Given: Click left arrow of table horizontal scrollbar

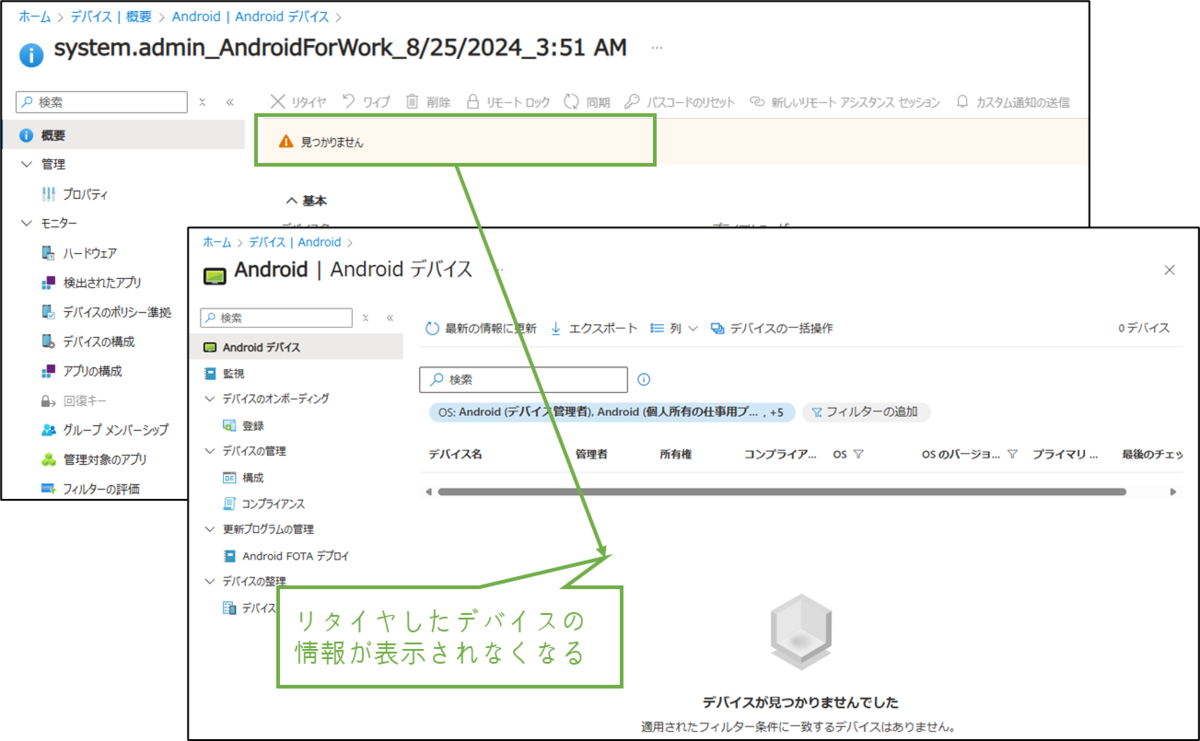Looking at the screenshot, I should [428, 492].
